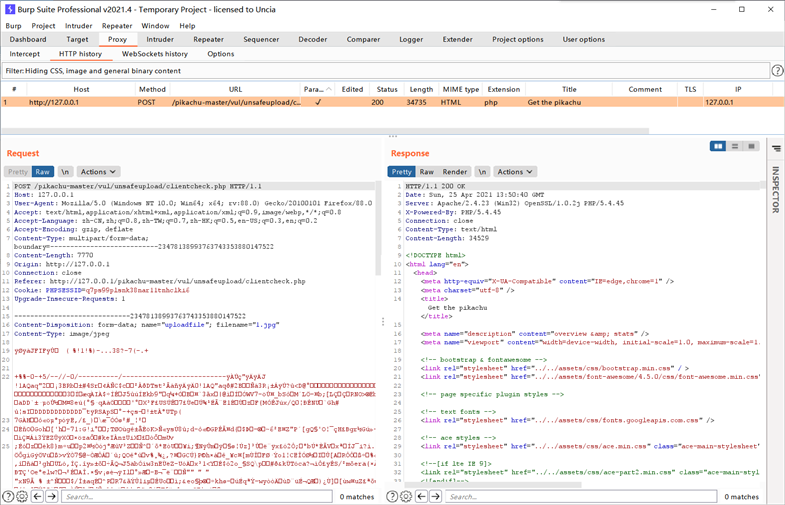
Task: Click Response search help icon
Action: pos(392,496)
